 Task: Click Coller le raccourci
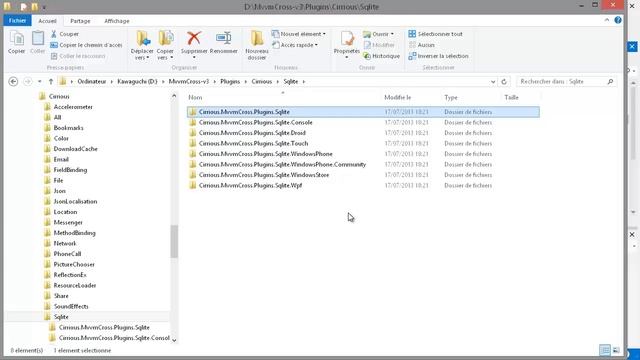coord(78,56)
